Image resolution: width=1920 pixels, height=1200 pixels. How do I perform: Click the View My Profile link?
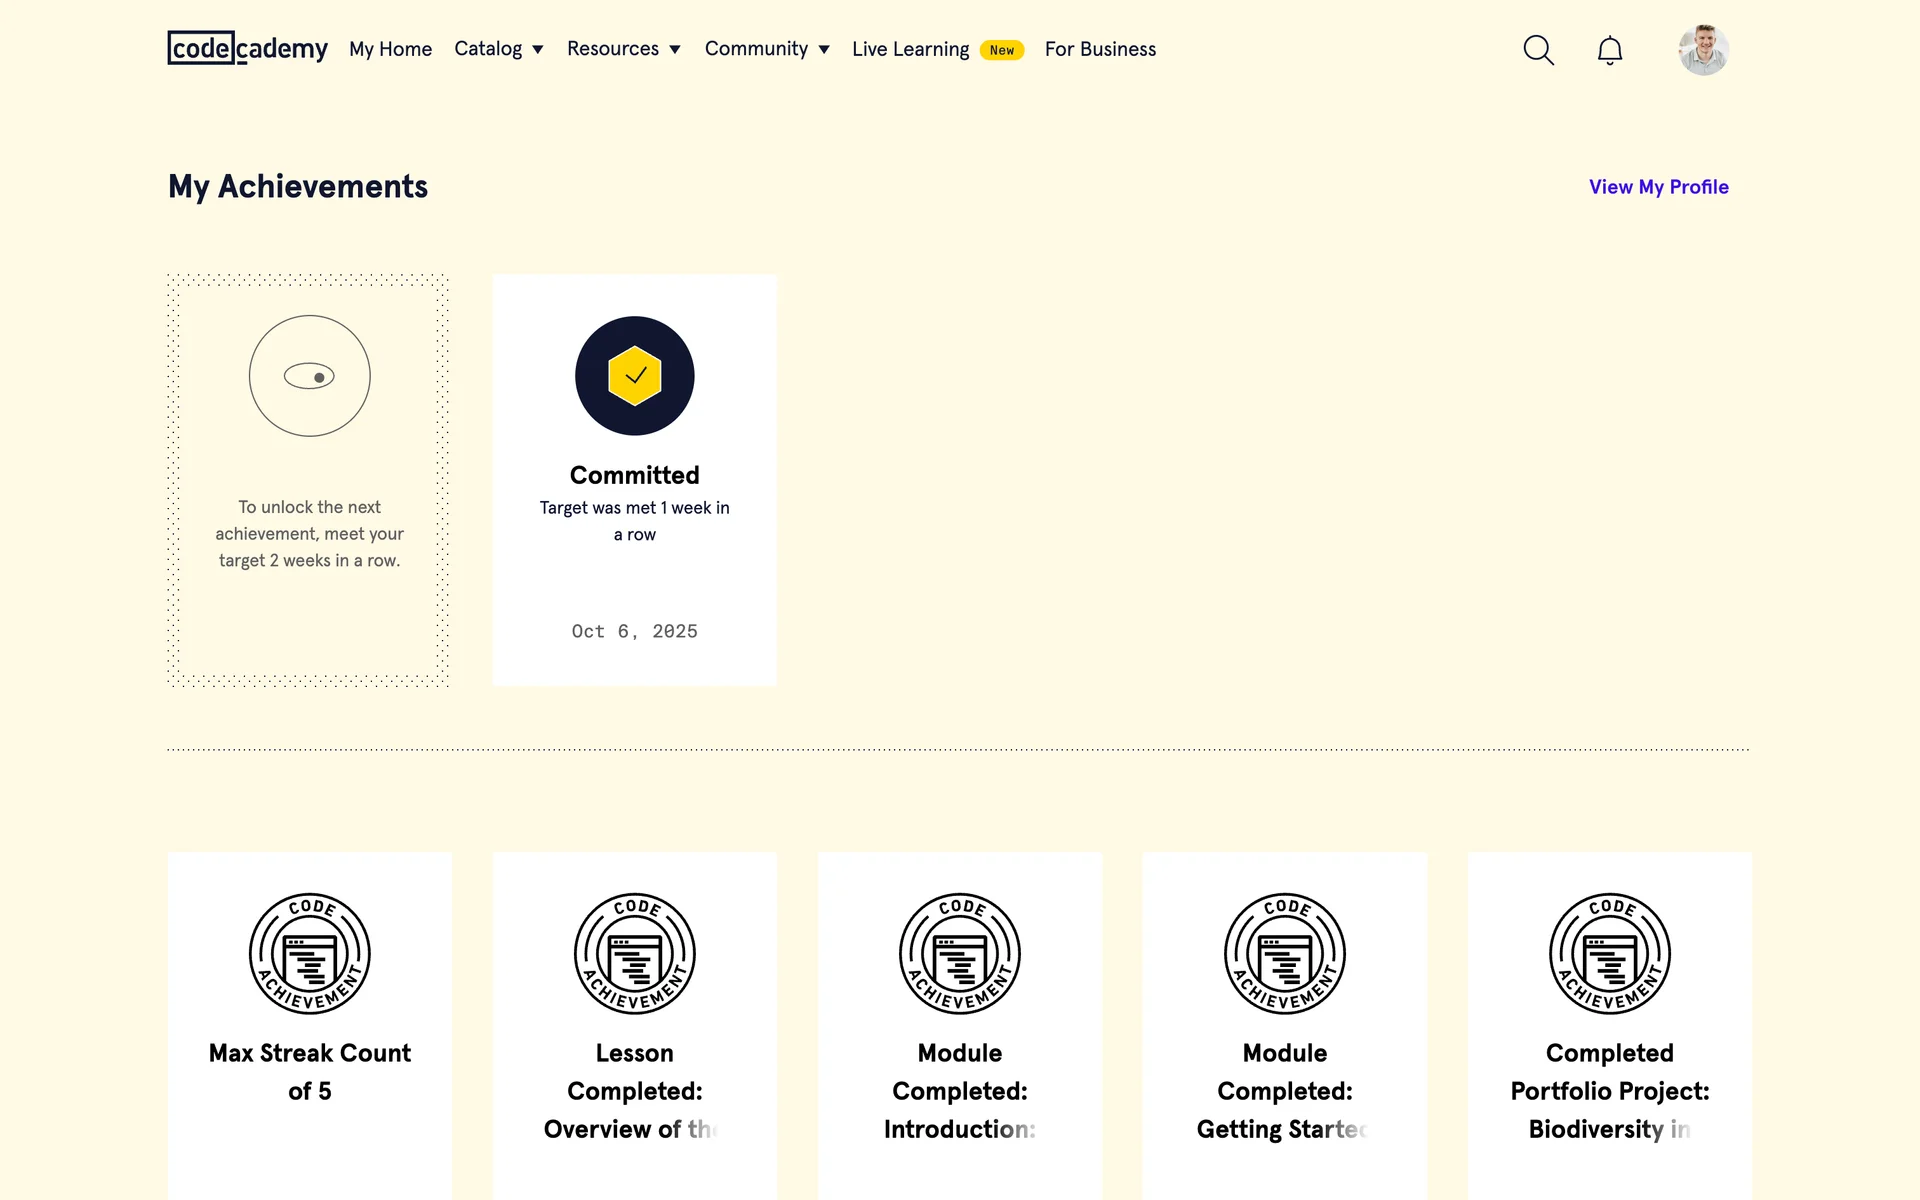point(1658,187)
